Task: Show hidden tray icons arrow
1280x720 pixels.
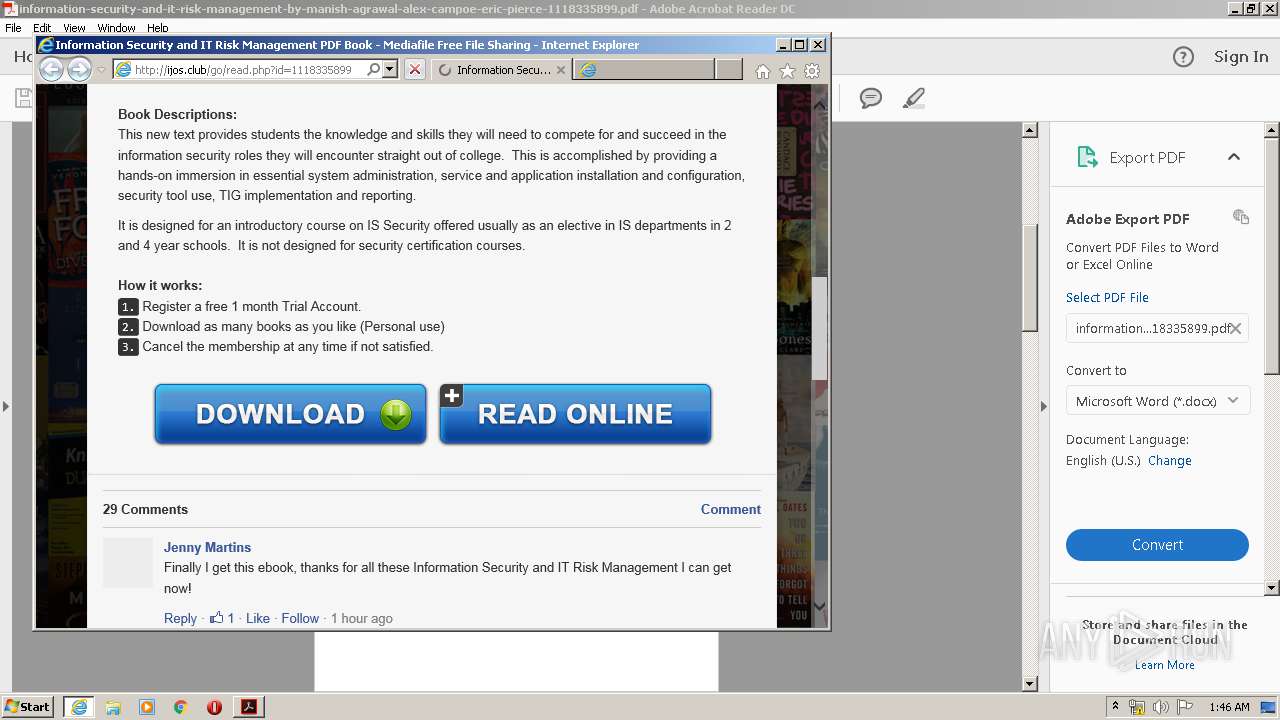Action: 1115,707
